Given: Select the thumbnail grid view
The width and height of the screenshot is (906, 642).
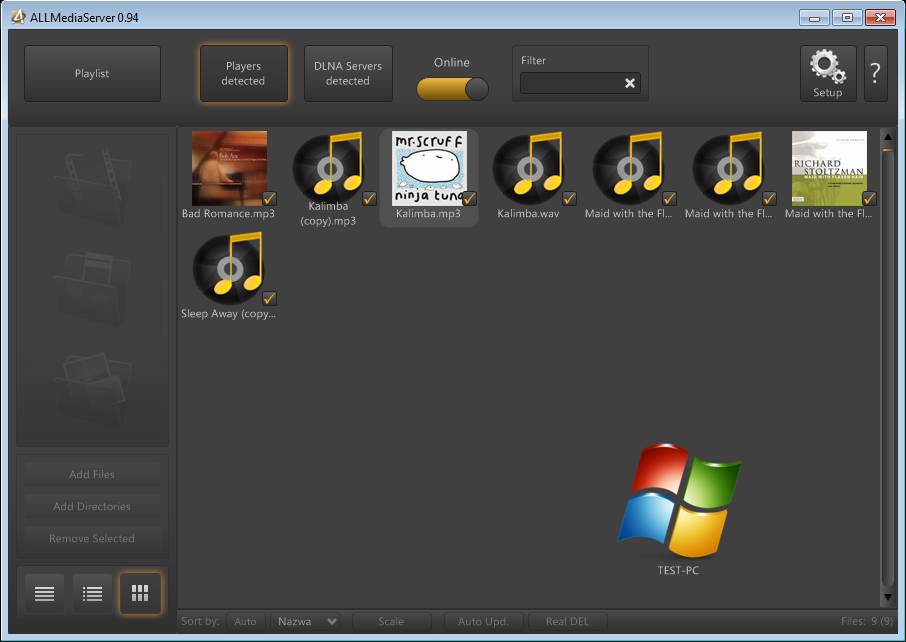Looking at the screenshot, I should click(x=140, y=594).
